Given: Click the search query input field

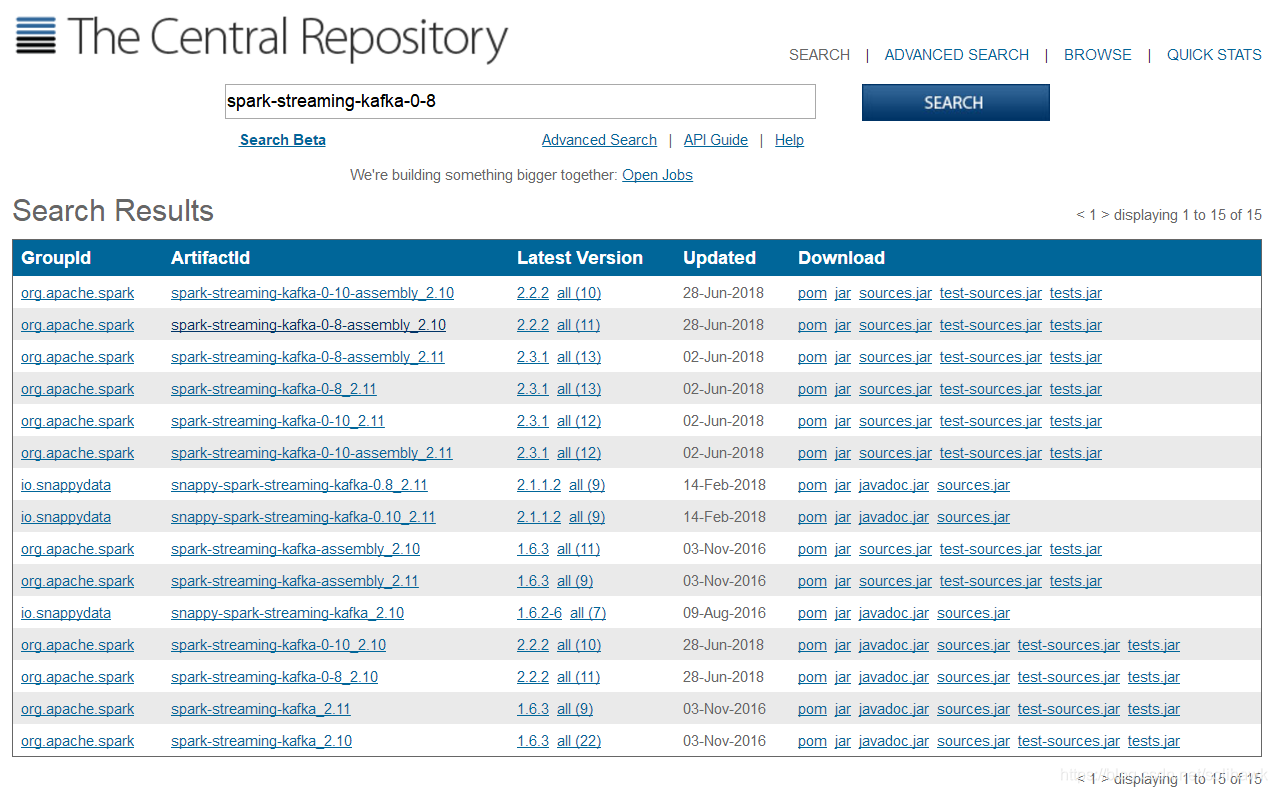Looking at the screenshot, I should pyautogui.click(x=520, y=102).
